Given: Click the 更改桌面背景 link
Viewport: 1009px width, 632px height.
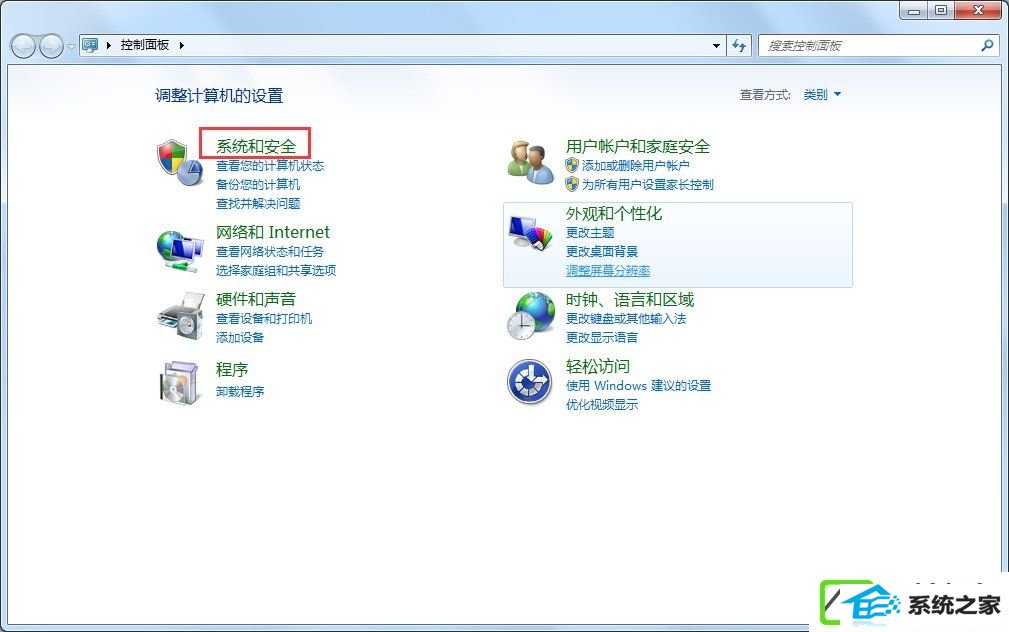Looking at the screenshot, I should 602,252.
